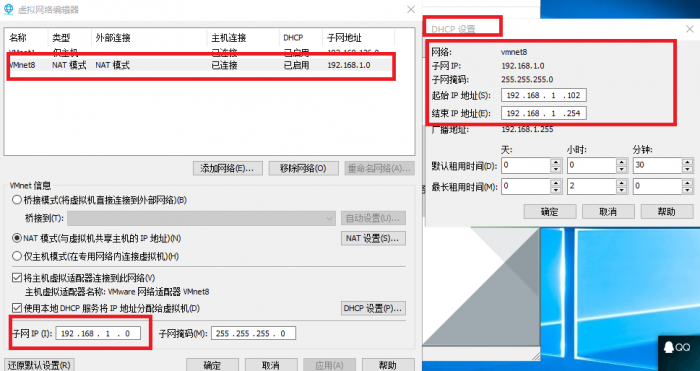The width and height of the screenshot is (700, 371).
Task: Select the host-only mode (仅主机模式) radio button
Action: 17,256
